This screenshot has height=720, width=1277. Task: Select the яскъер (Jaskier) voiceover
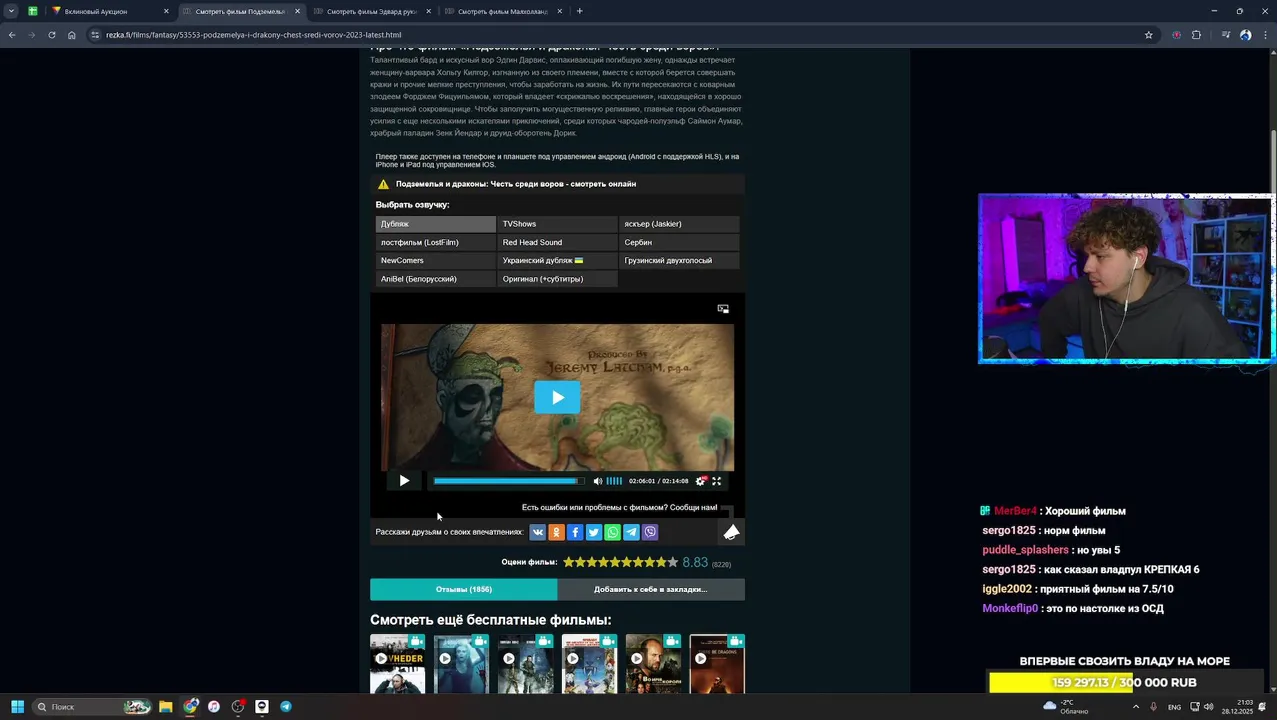click(679, 224)
